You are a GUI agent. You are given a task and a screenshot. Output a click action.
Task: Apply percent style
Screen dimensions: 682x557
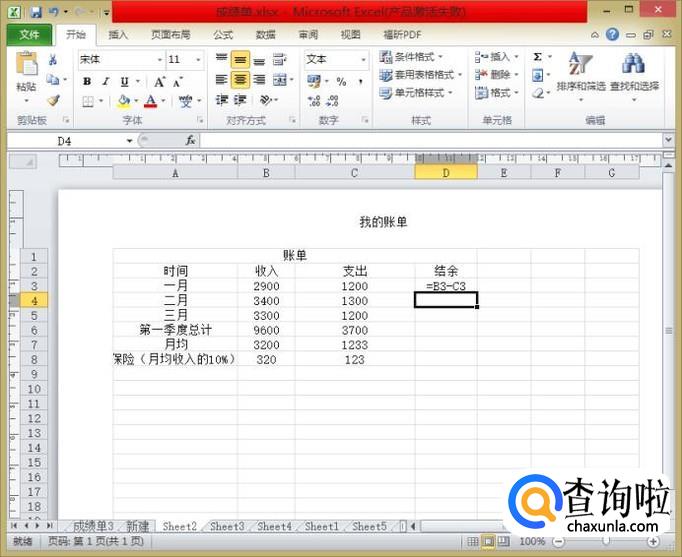(x=341, y=81)
